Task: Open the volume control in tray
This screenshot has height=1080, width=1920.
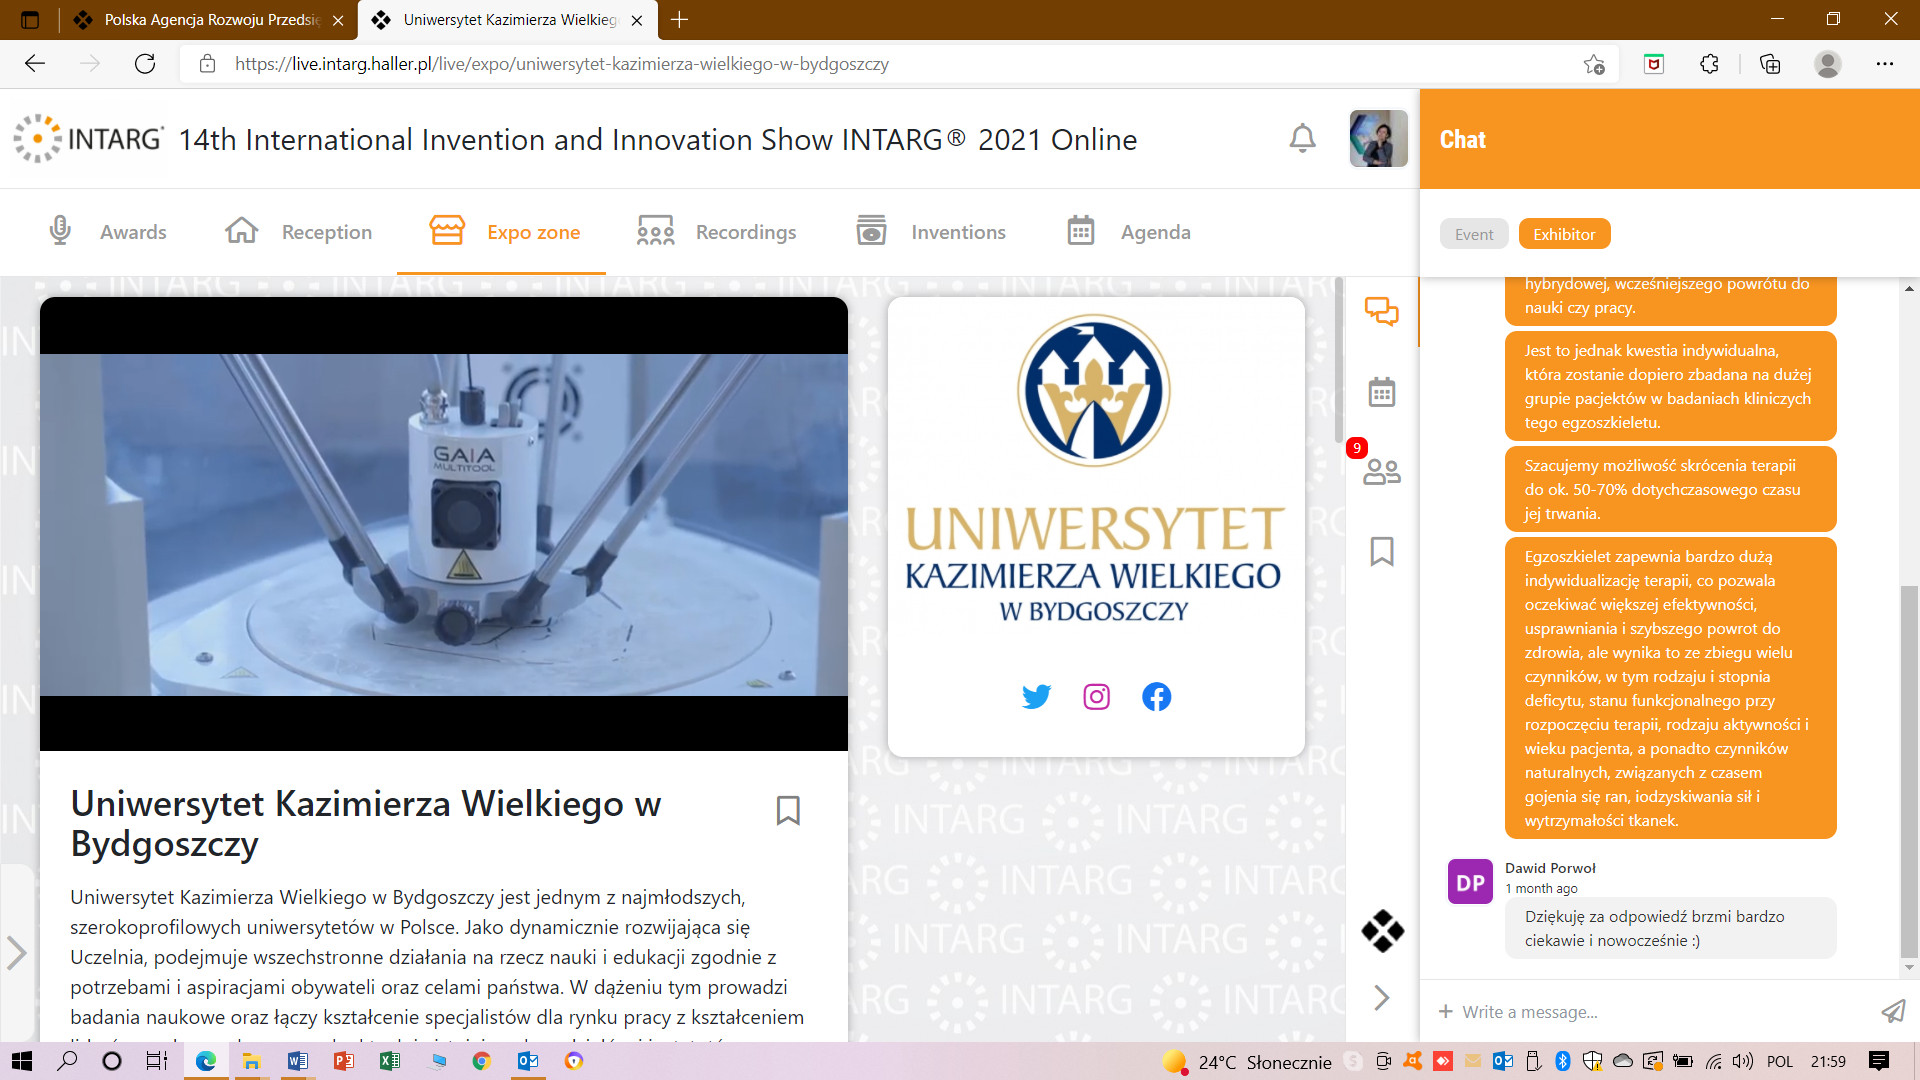Action: click(1743, 1061)
